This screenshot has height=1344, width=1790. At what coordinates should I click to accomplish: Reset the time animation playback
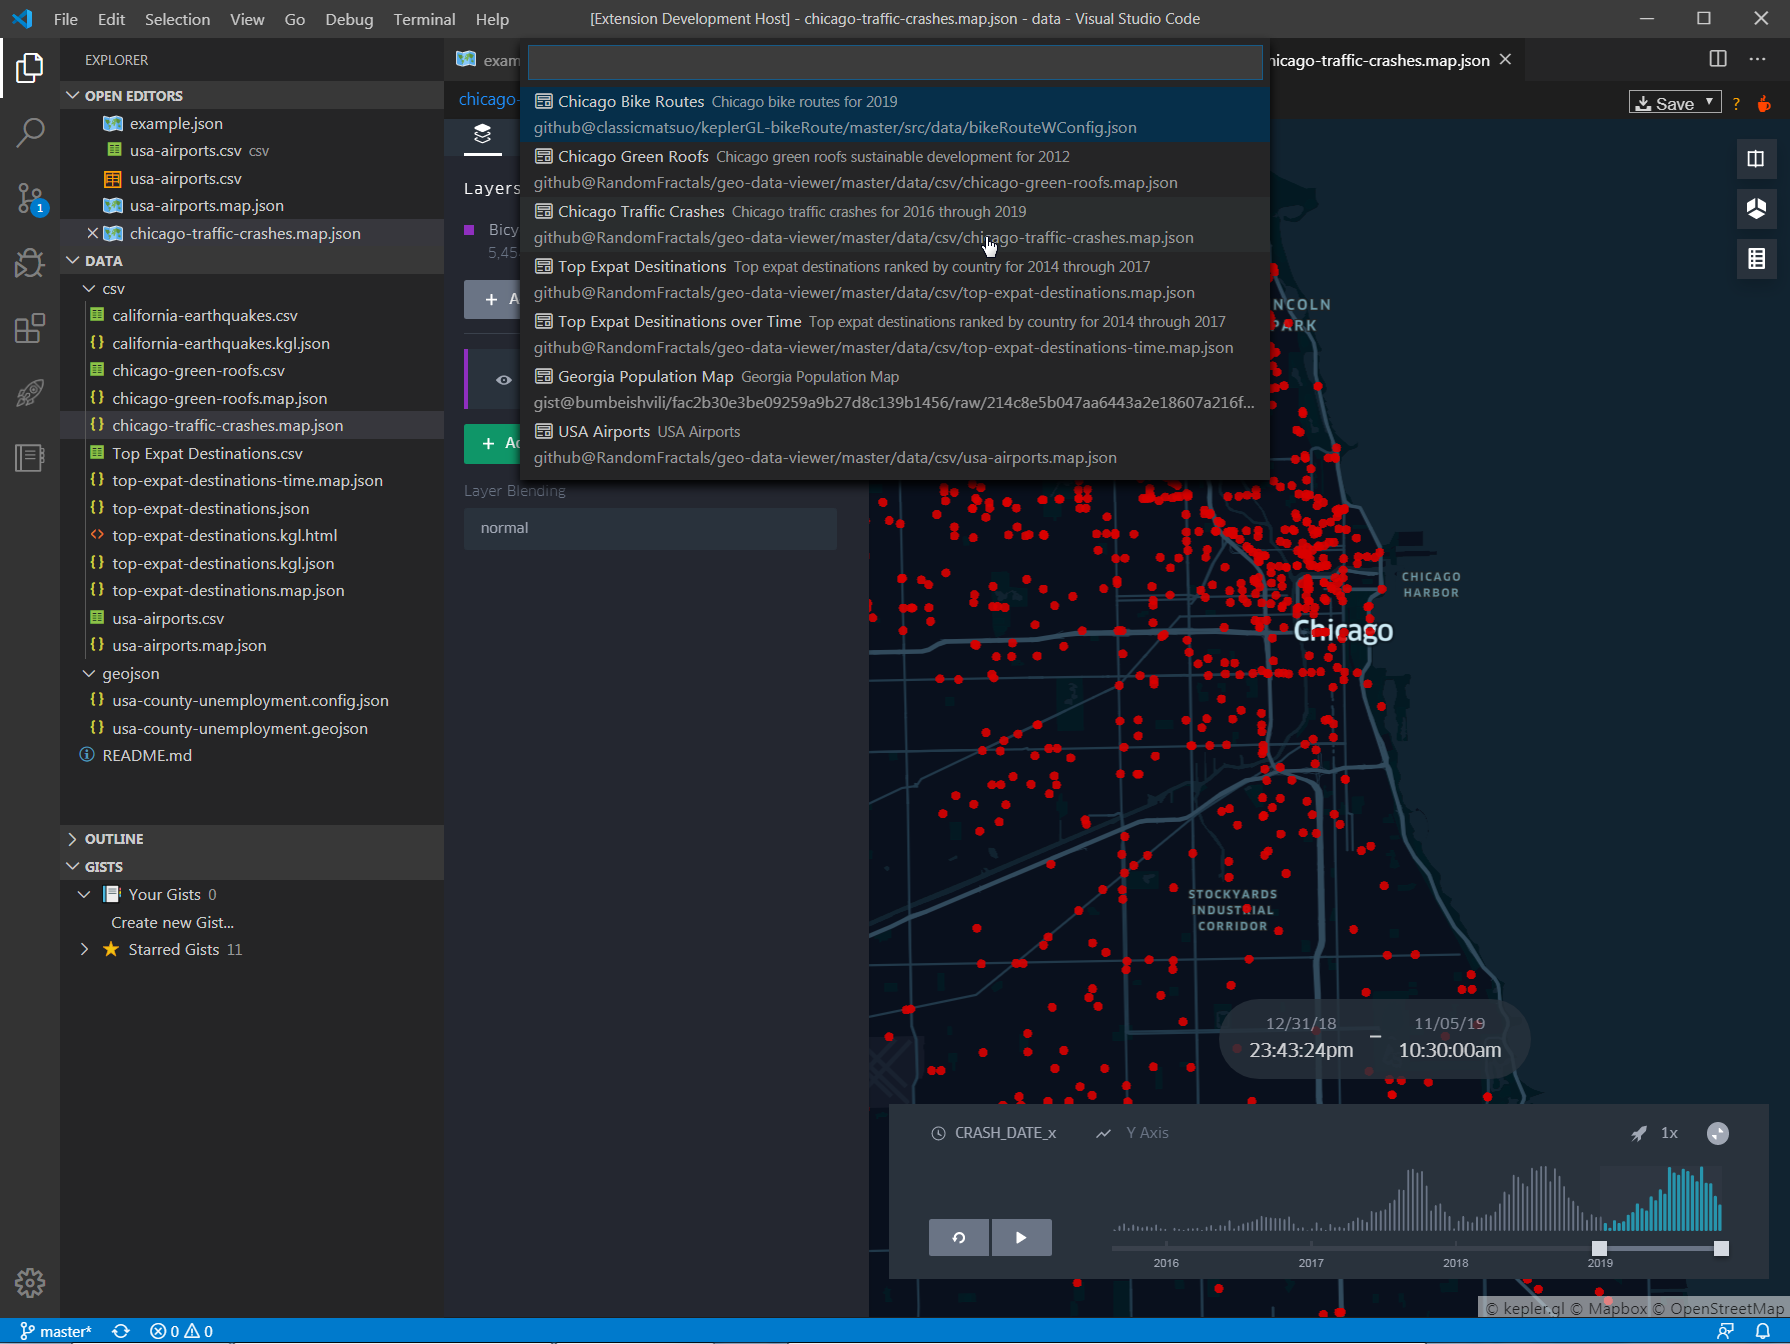(x=959, y=1237)
